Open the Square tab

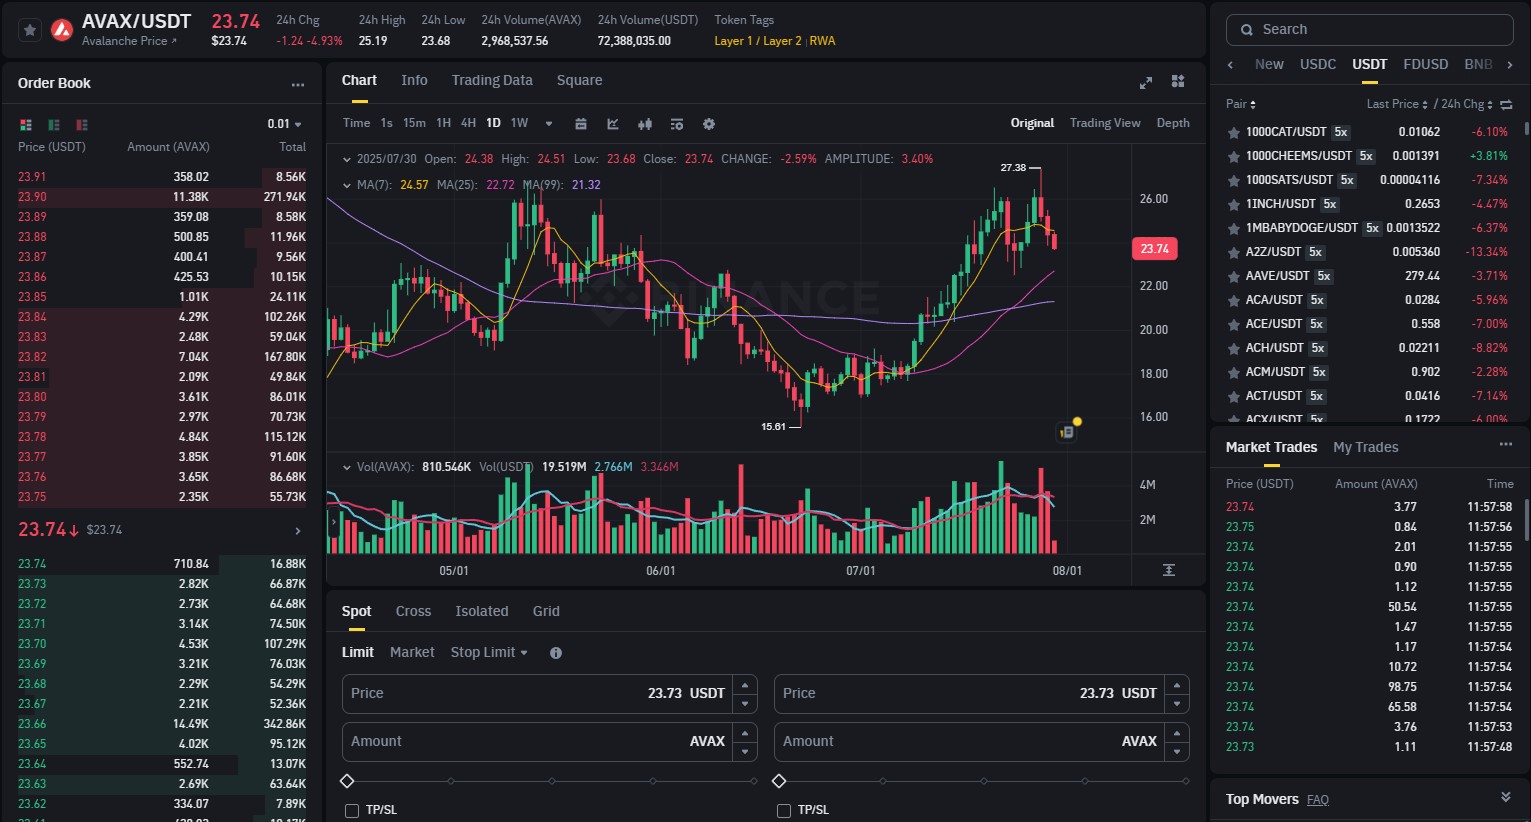point(580,80)
